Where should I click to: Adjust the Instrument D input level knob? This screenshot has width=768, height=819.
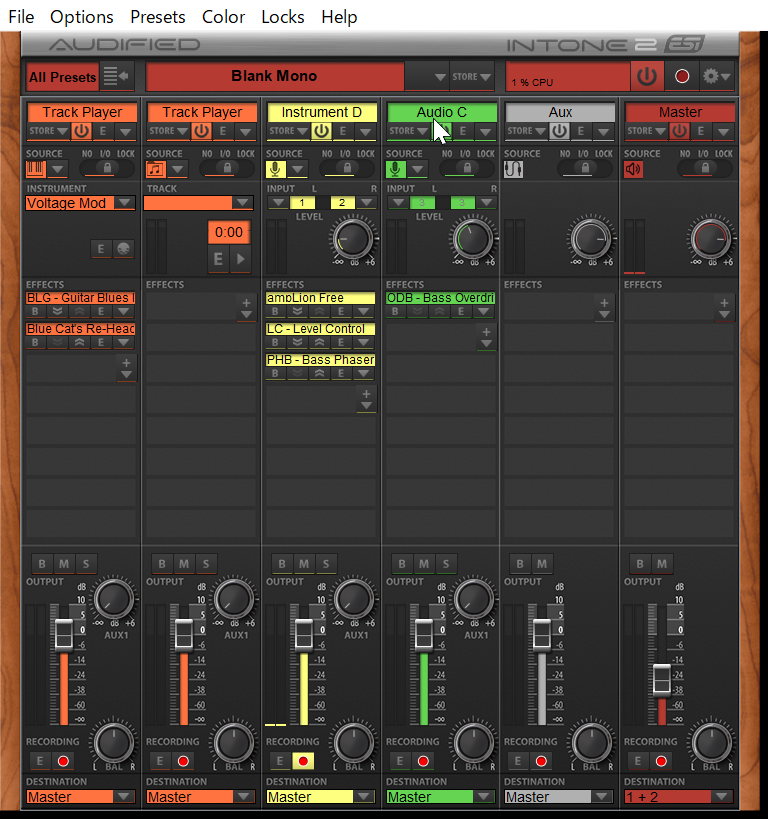click(353, 239)
